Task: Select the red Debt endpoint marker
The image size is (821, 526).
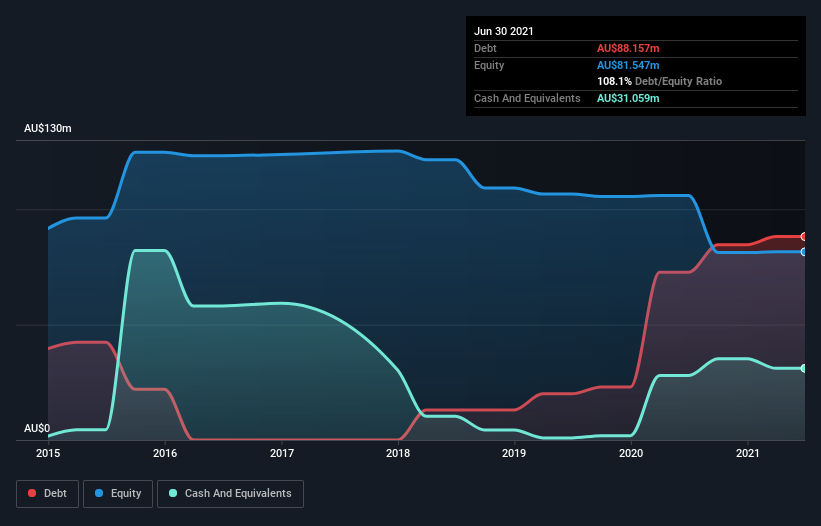Action: coord(804,237)
